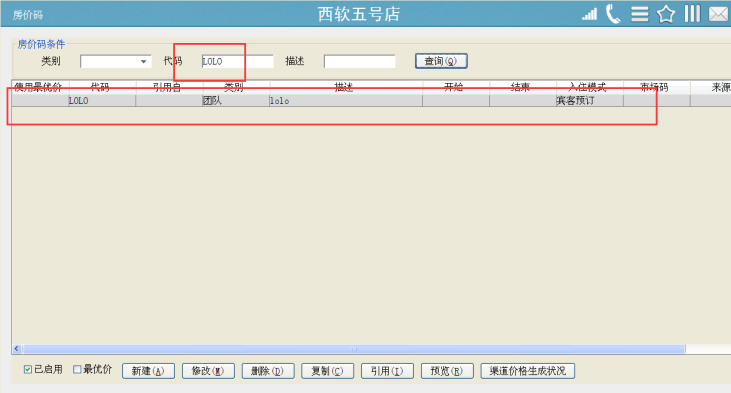The height and width of the screenshot is (393, 731).
Task: Expand the 类别 dropdown list
Action: 144,62
